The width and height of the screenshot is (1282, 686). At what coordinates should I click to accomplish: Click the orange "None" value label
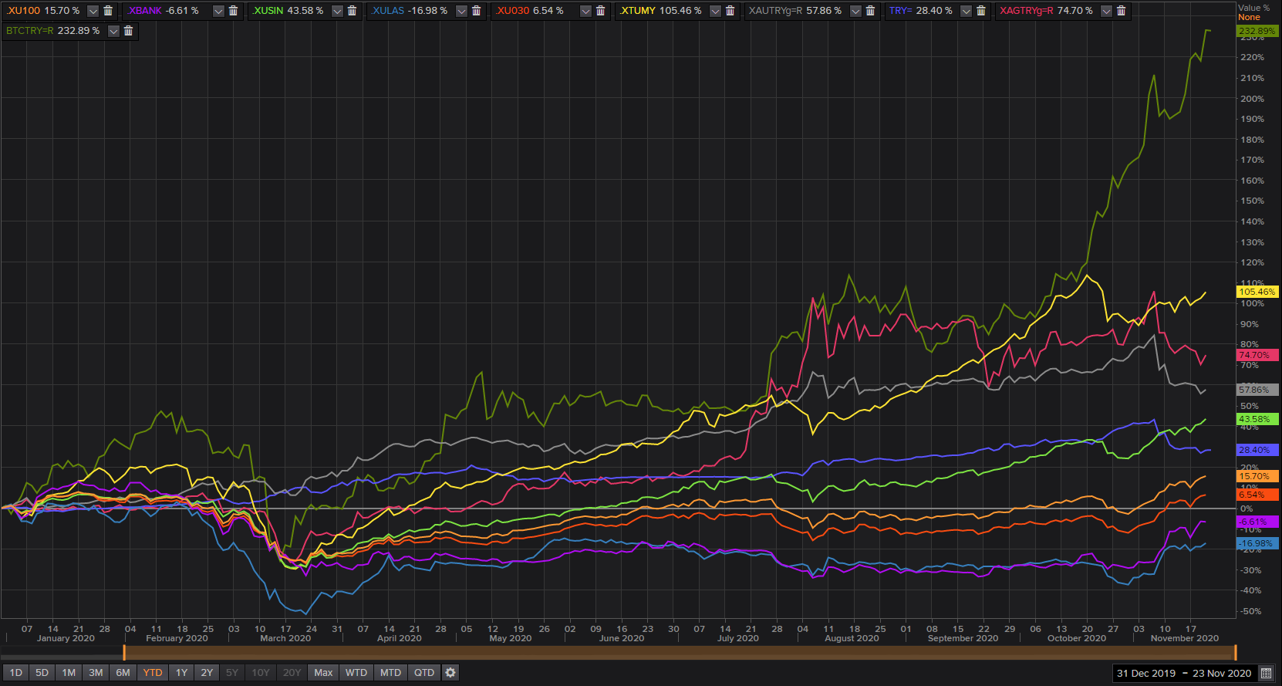[1249, 17]
